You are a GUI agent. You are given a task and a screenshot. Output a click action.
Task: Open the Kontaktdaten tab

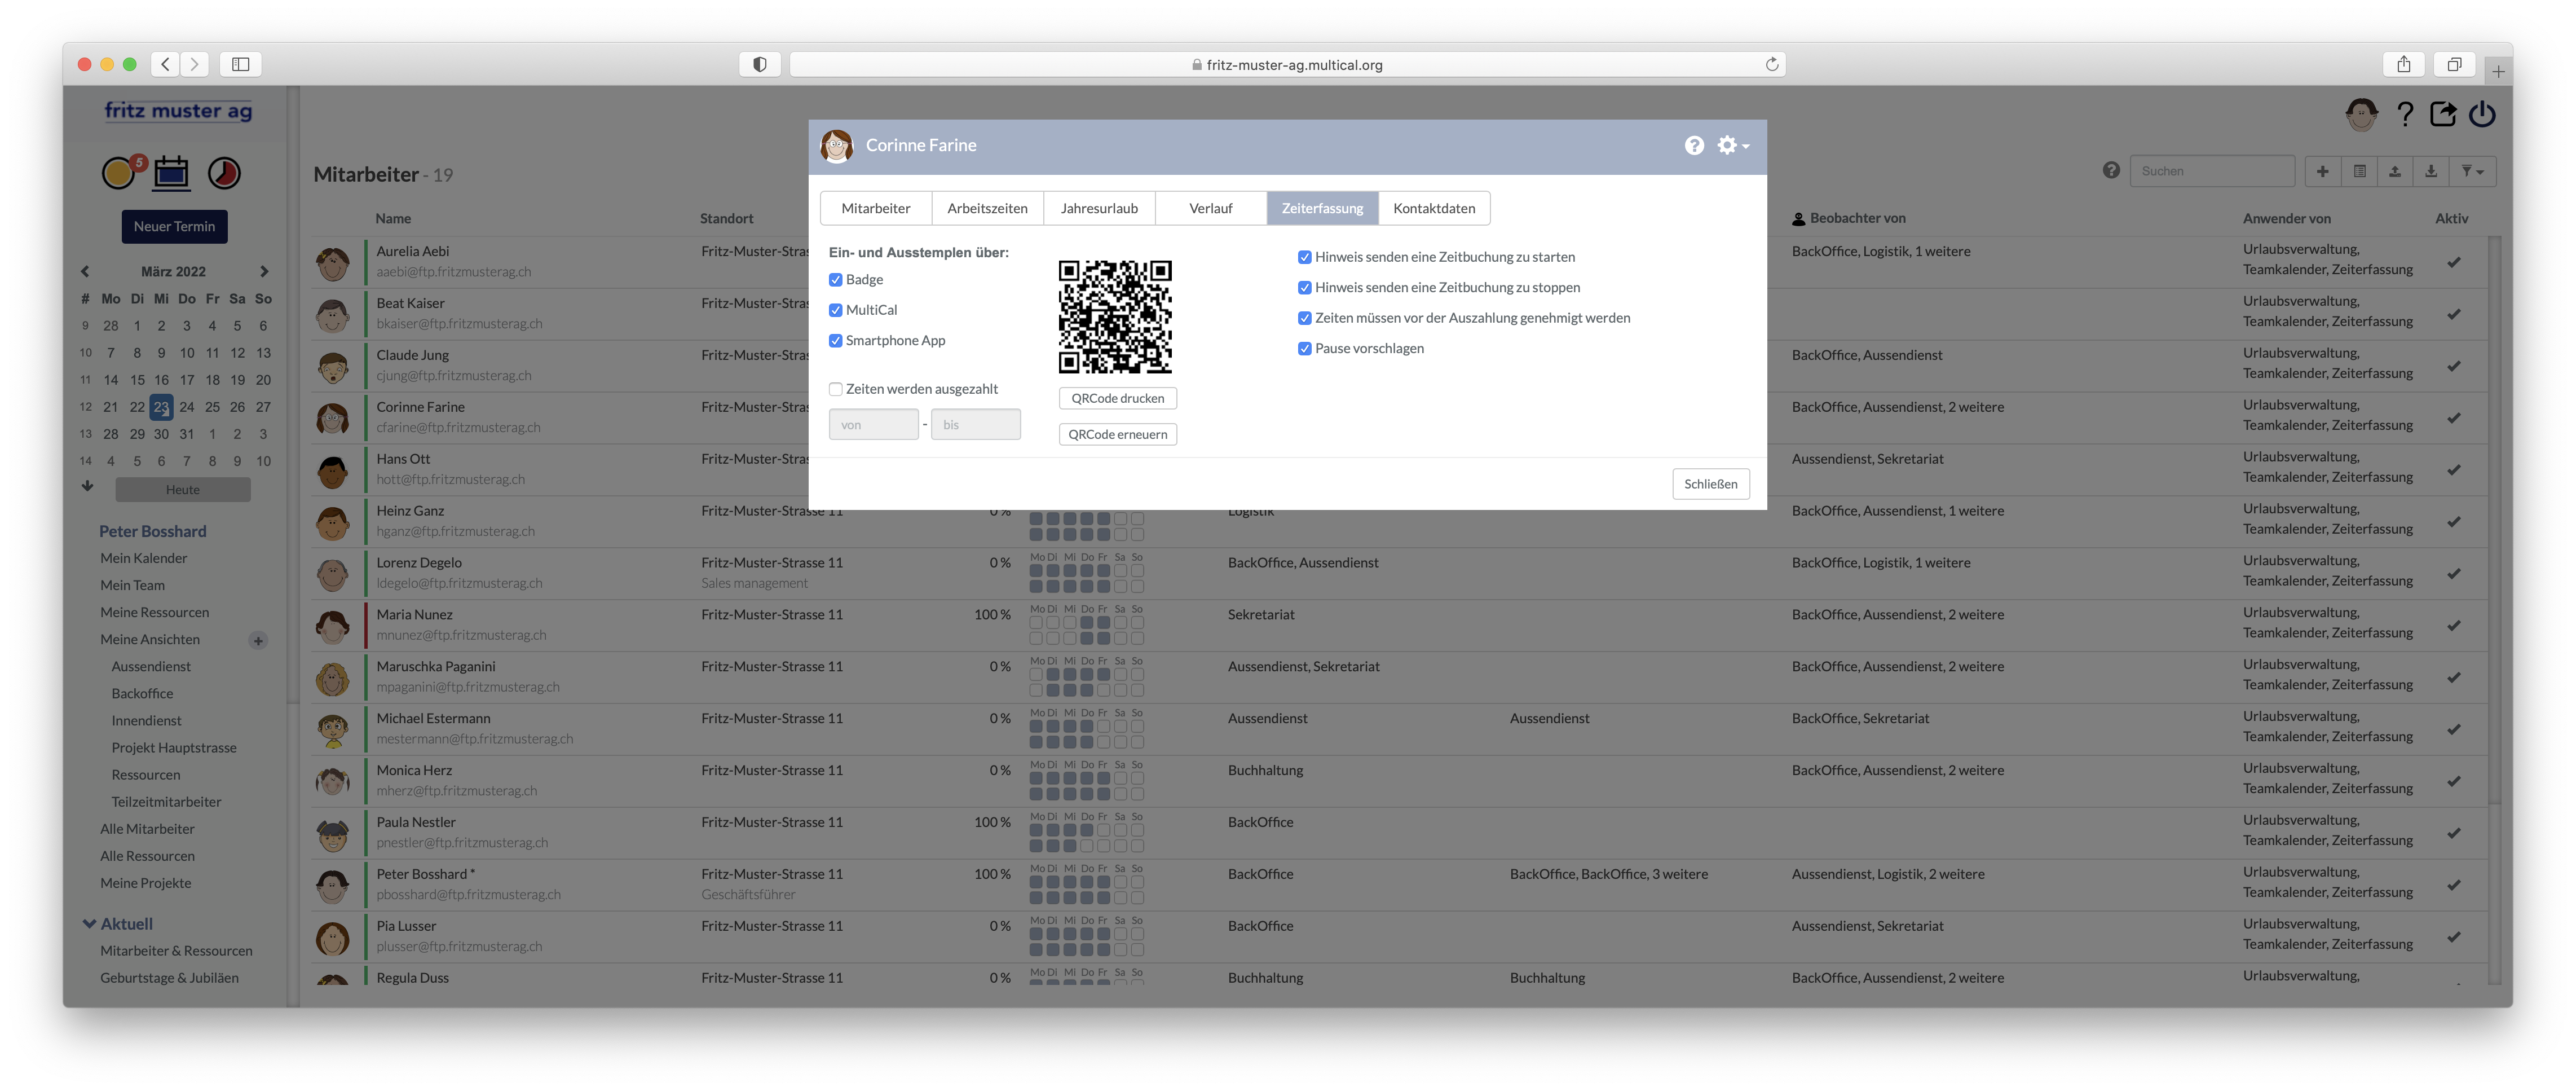(1433, 208)
